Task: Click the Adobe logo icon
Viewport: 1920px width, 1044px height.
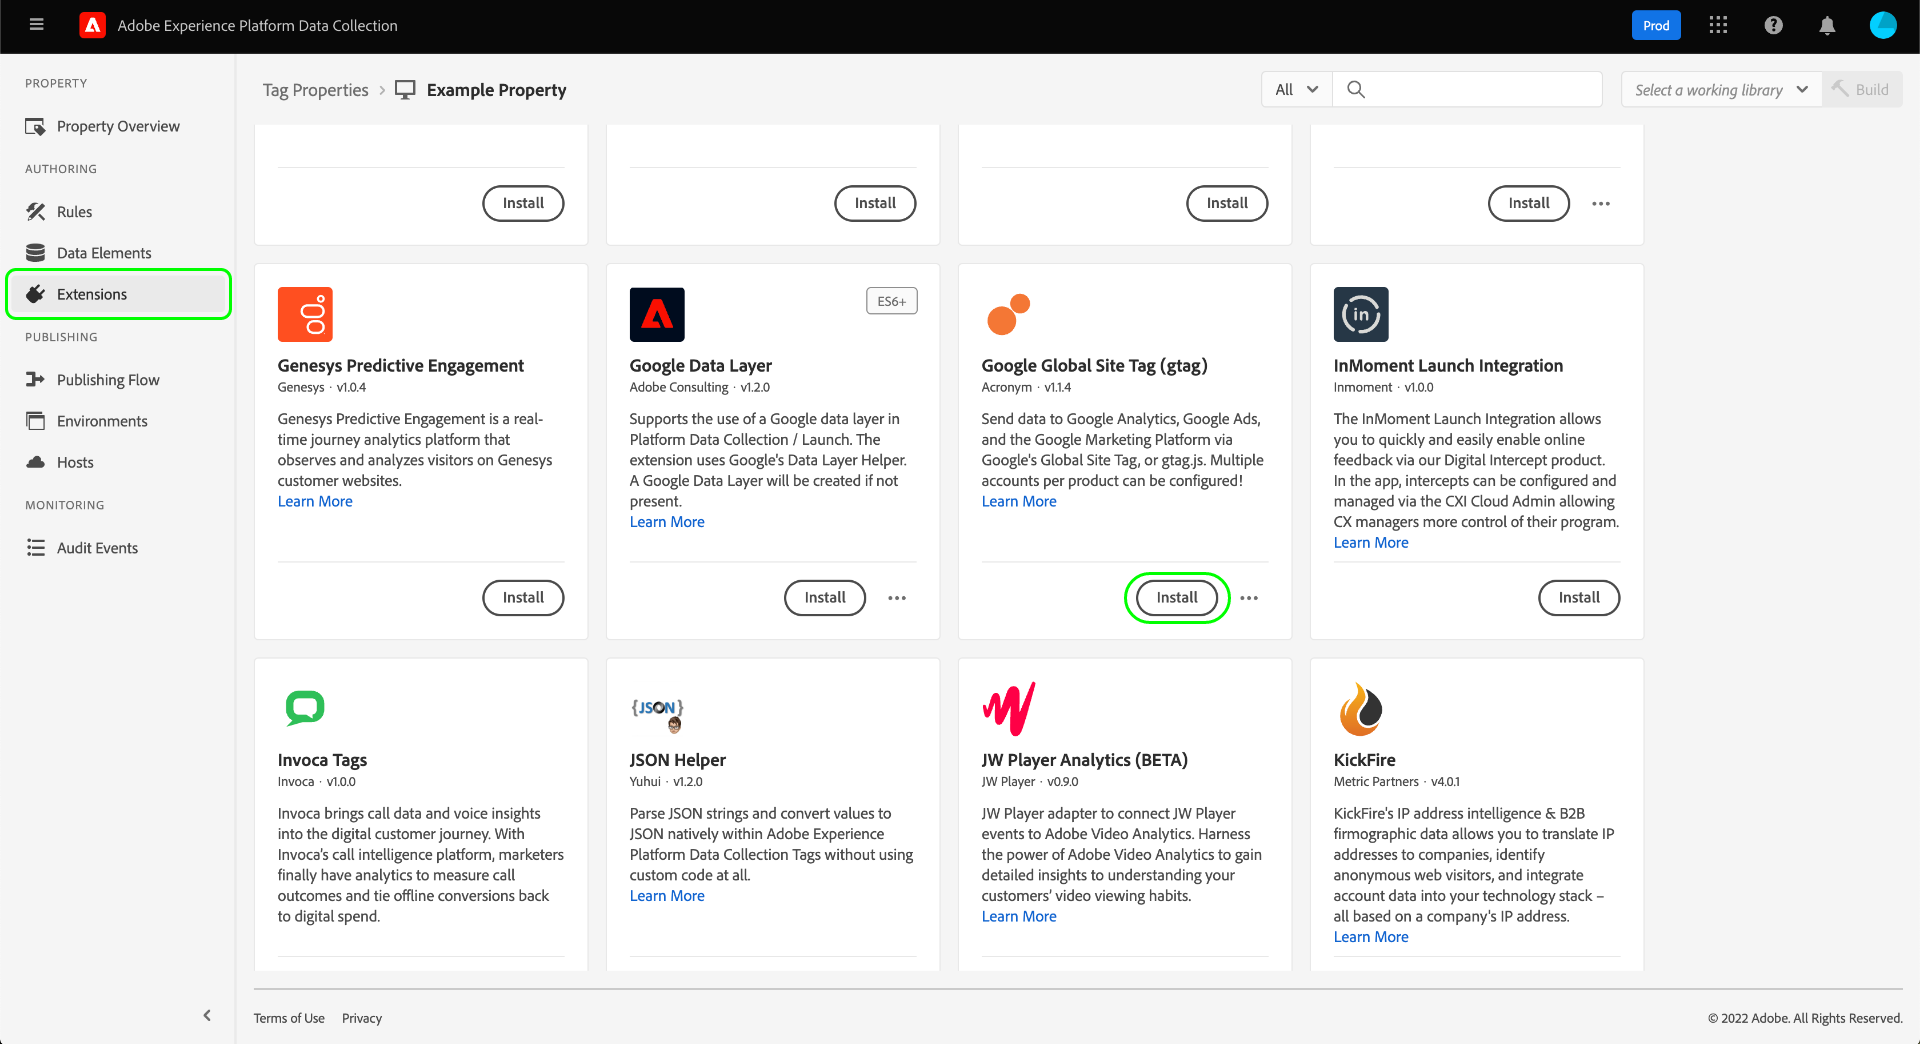Action: click(x=92, y=25)
